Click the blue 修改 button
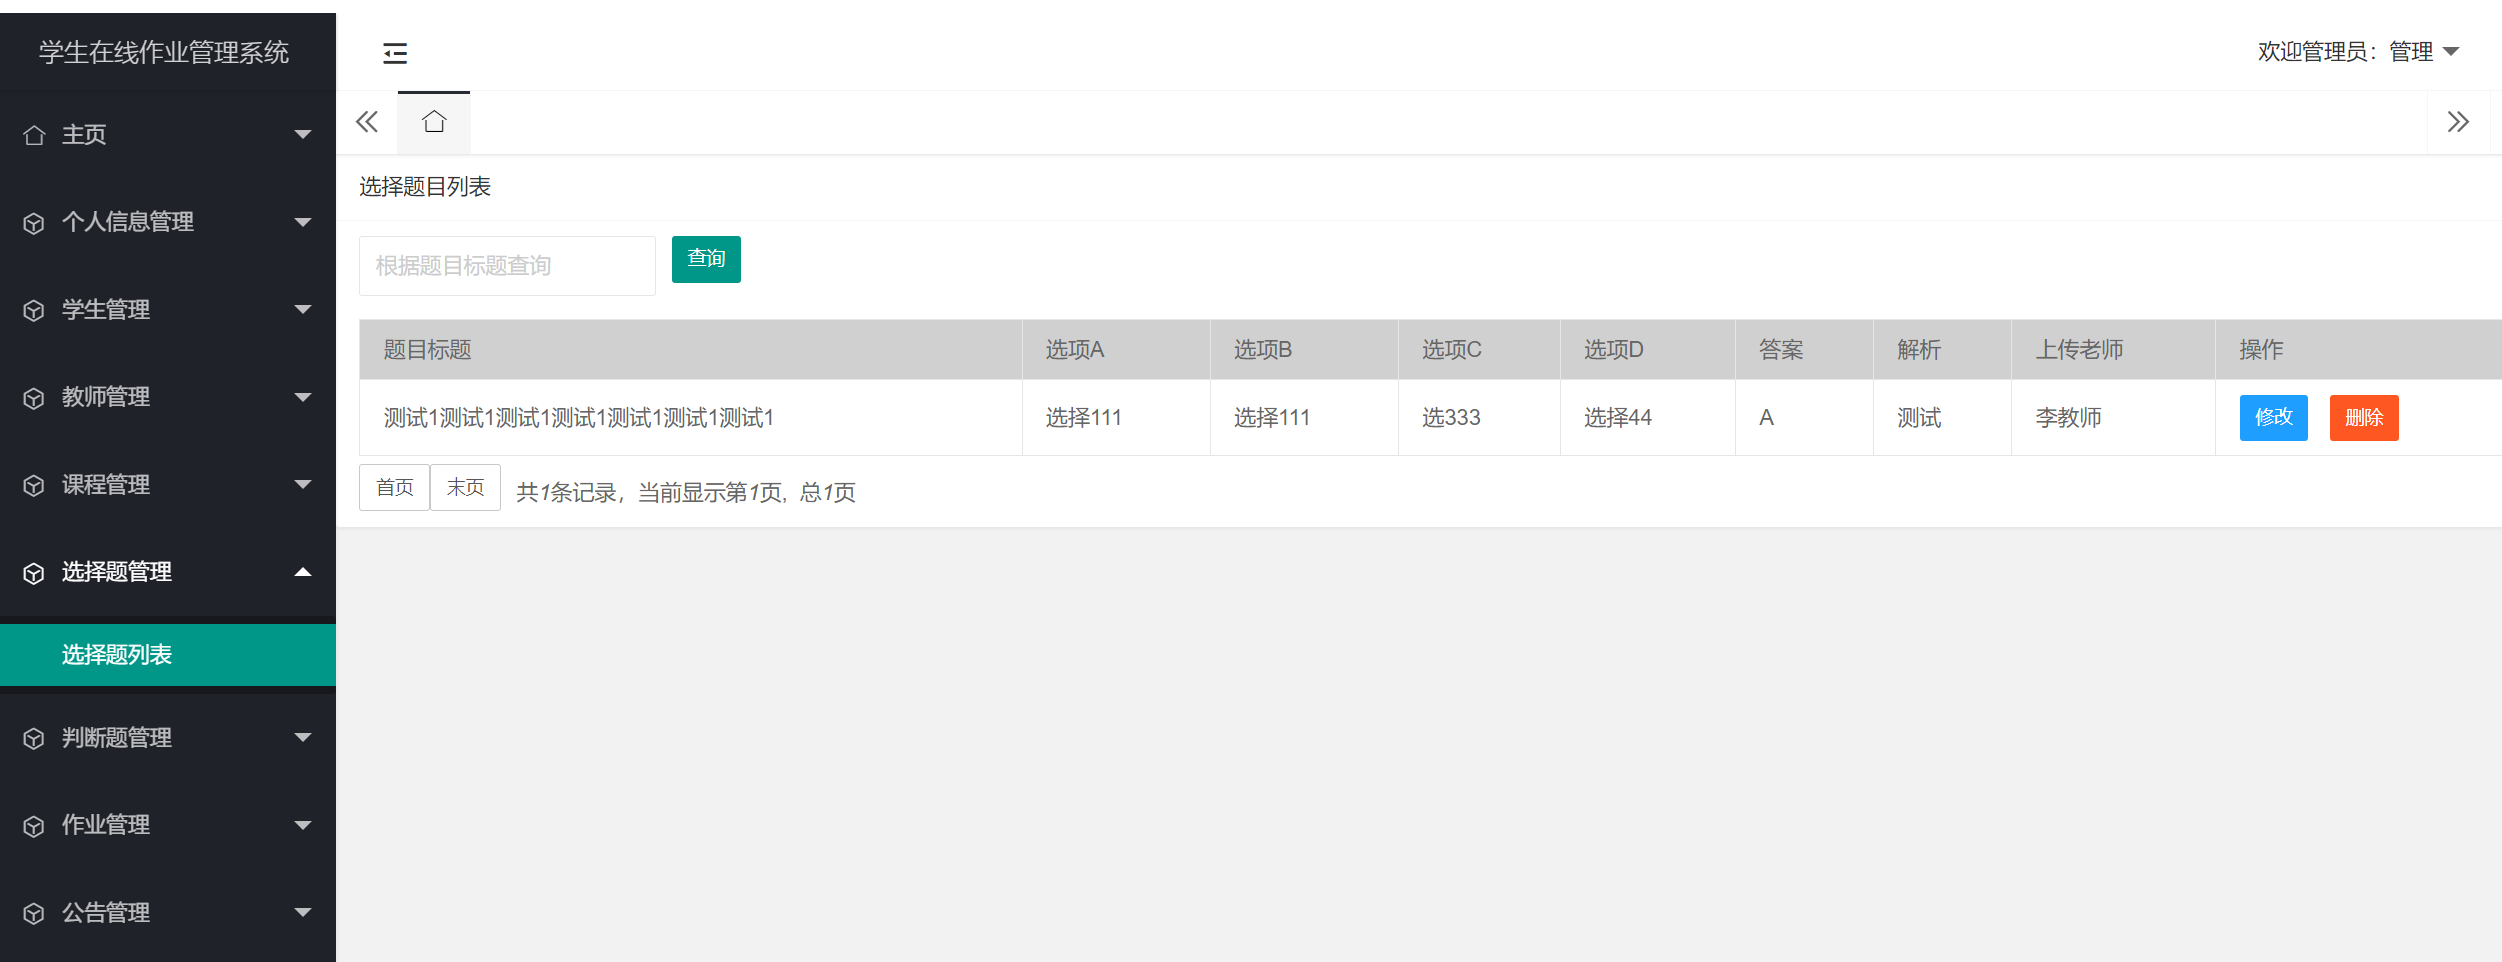The height and width of the screenshot is (962, 2502). (x=2273, y=418)
